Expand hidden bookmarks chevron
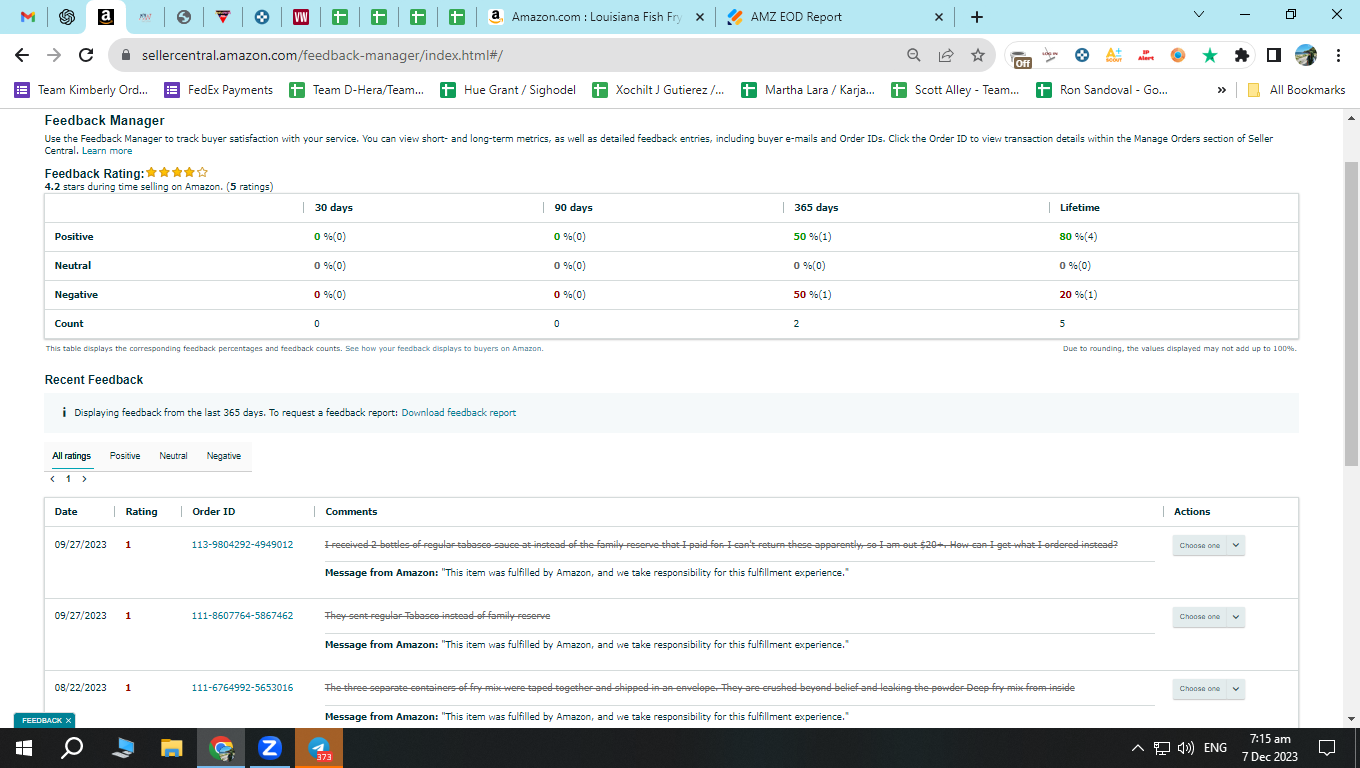 (x=1221, y=90)
